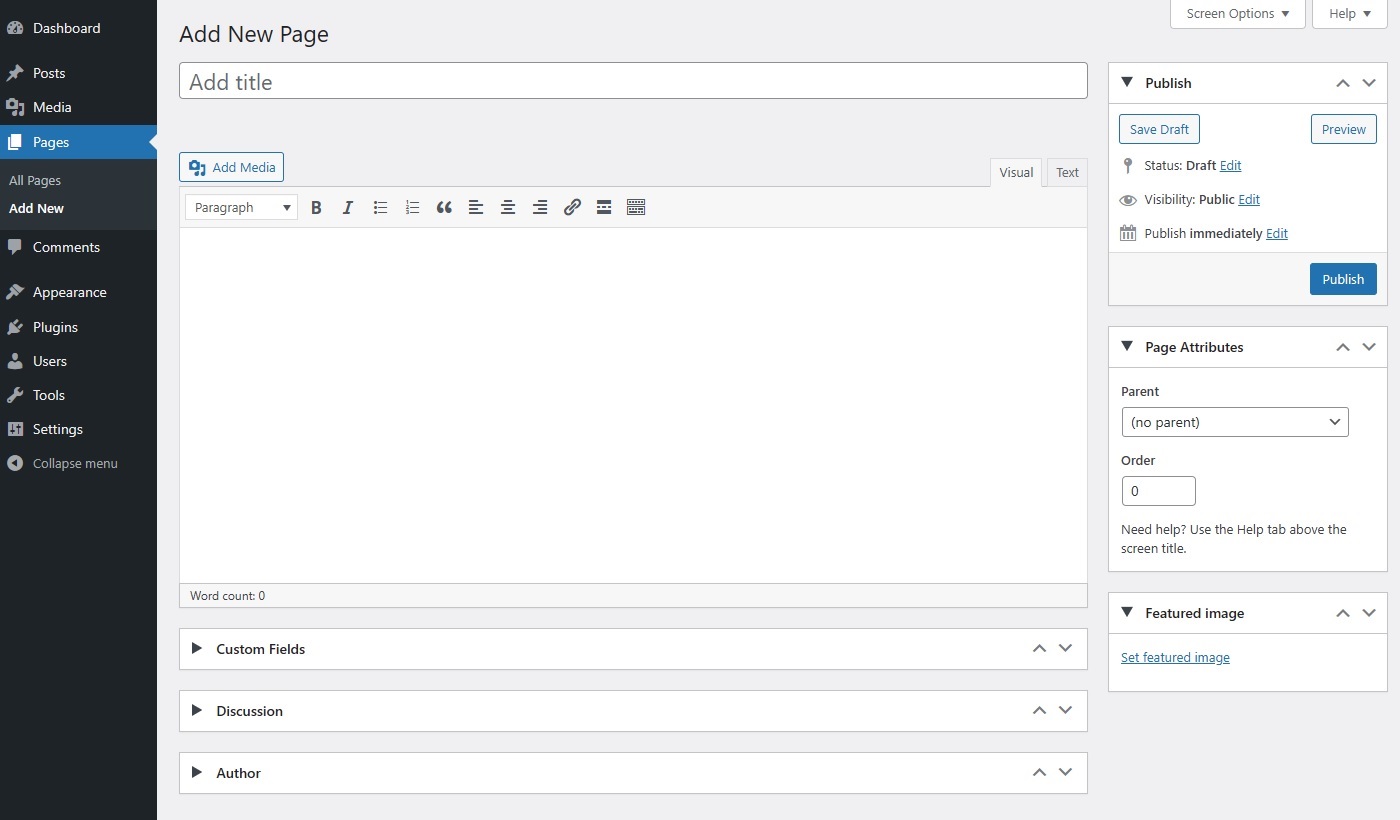The image size is (1400, 820).
Task: Open the Set featured image link
Action: coord(1175,657)
